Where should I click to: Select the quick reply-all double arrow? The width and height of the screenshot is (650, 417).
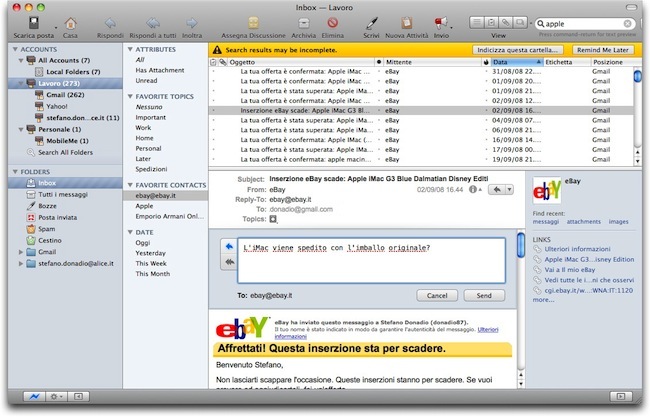pos(229,262)
